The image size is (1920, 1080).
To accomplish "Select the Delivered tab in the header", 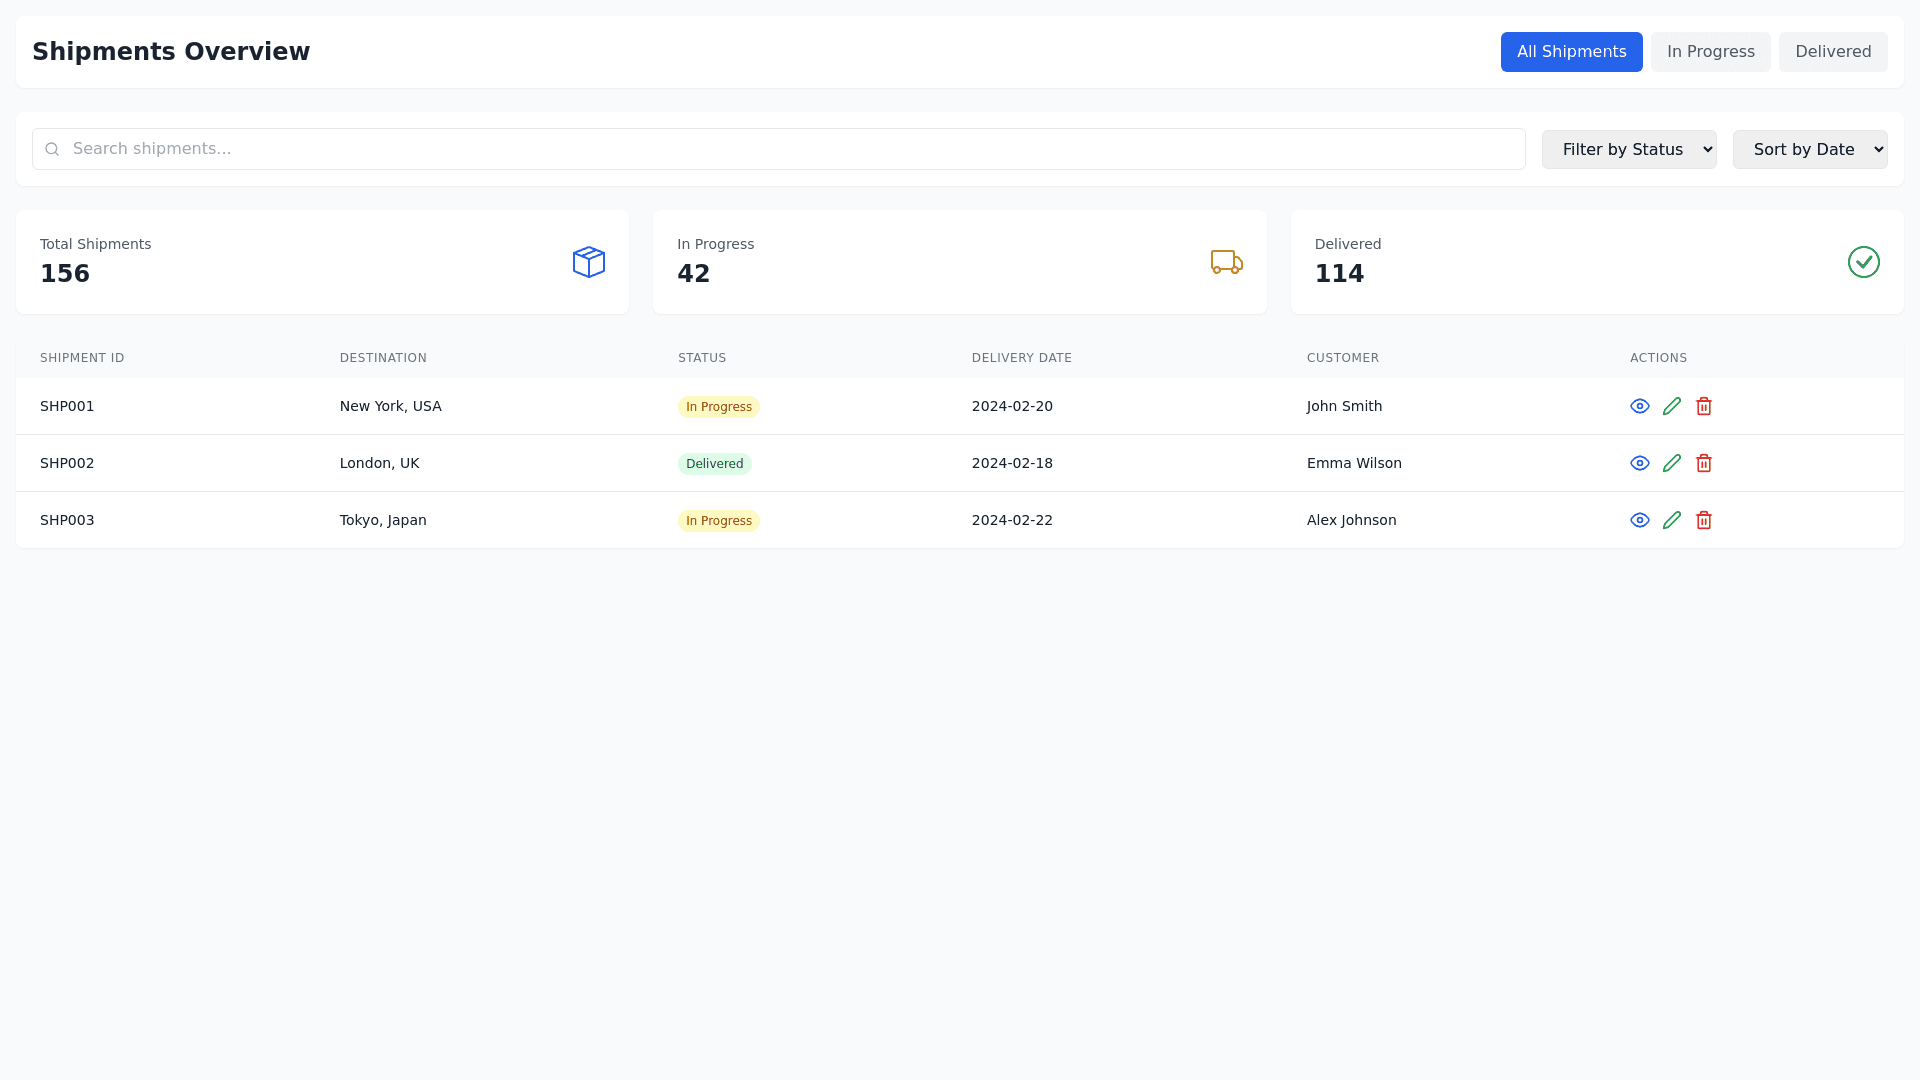I will (1832, 52).
